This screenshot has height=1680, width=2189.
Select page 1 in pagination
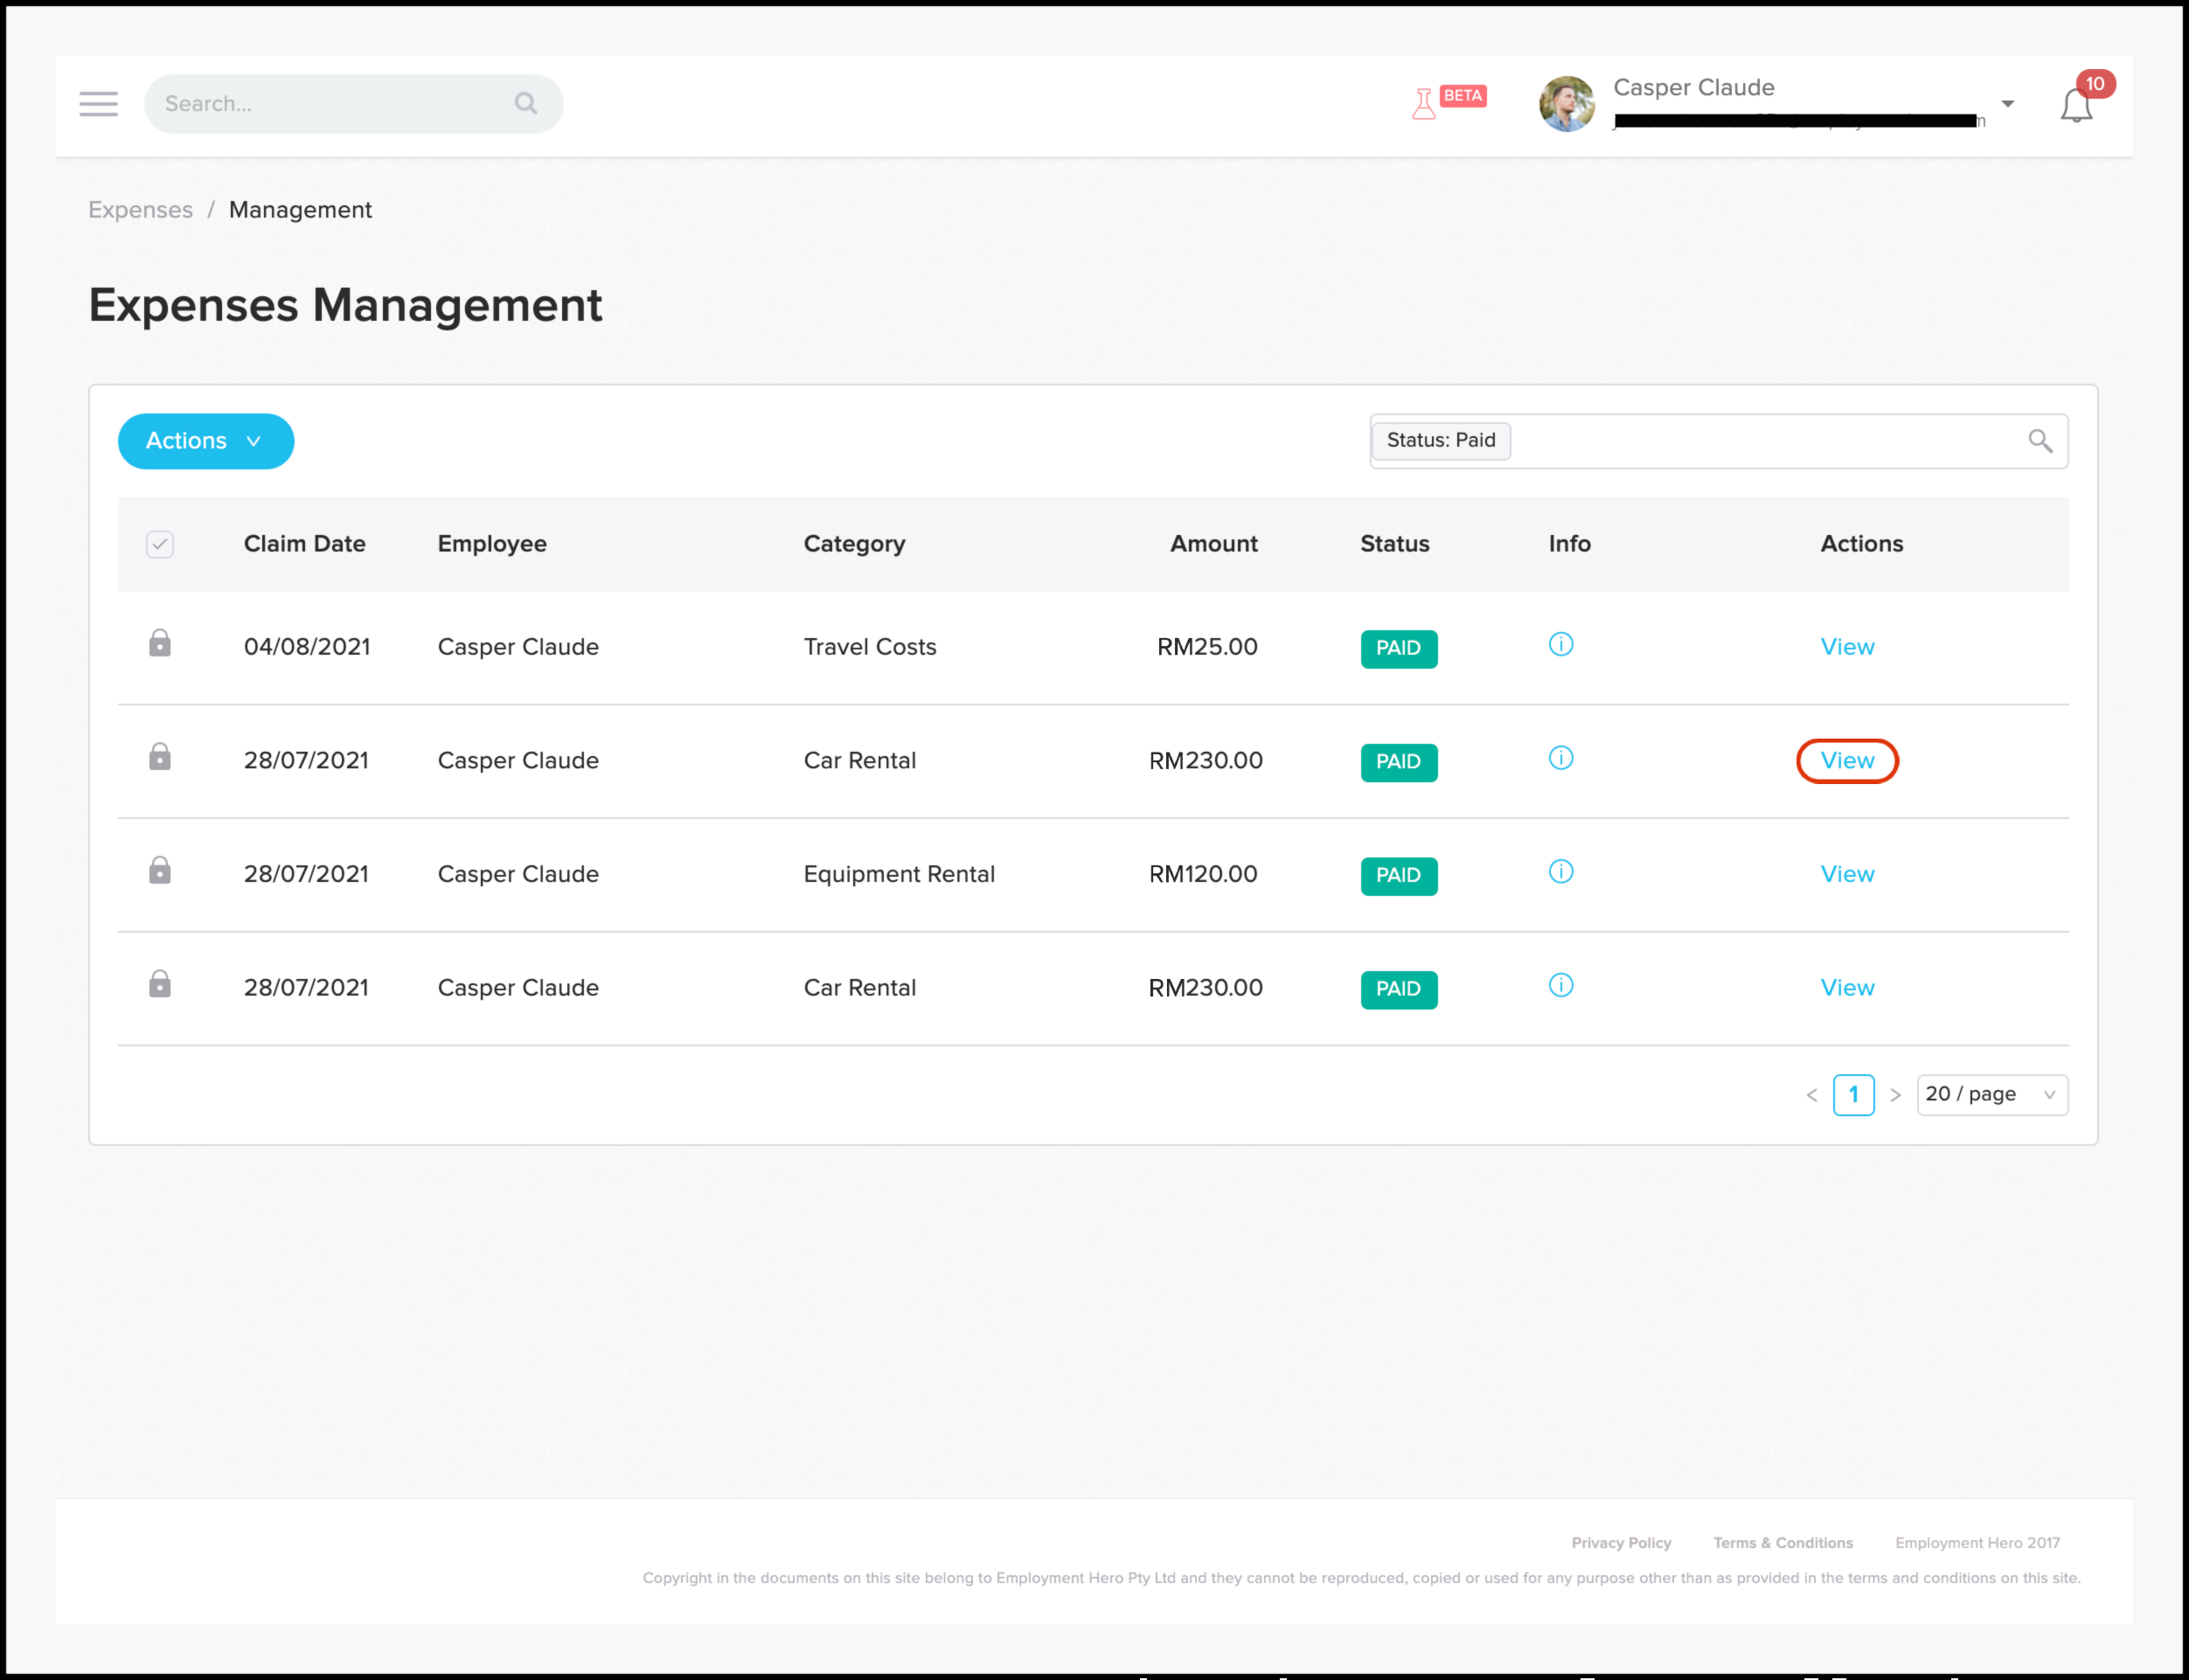pyautogui.click(x=1853, y=1095)
